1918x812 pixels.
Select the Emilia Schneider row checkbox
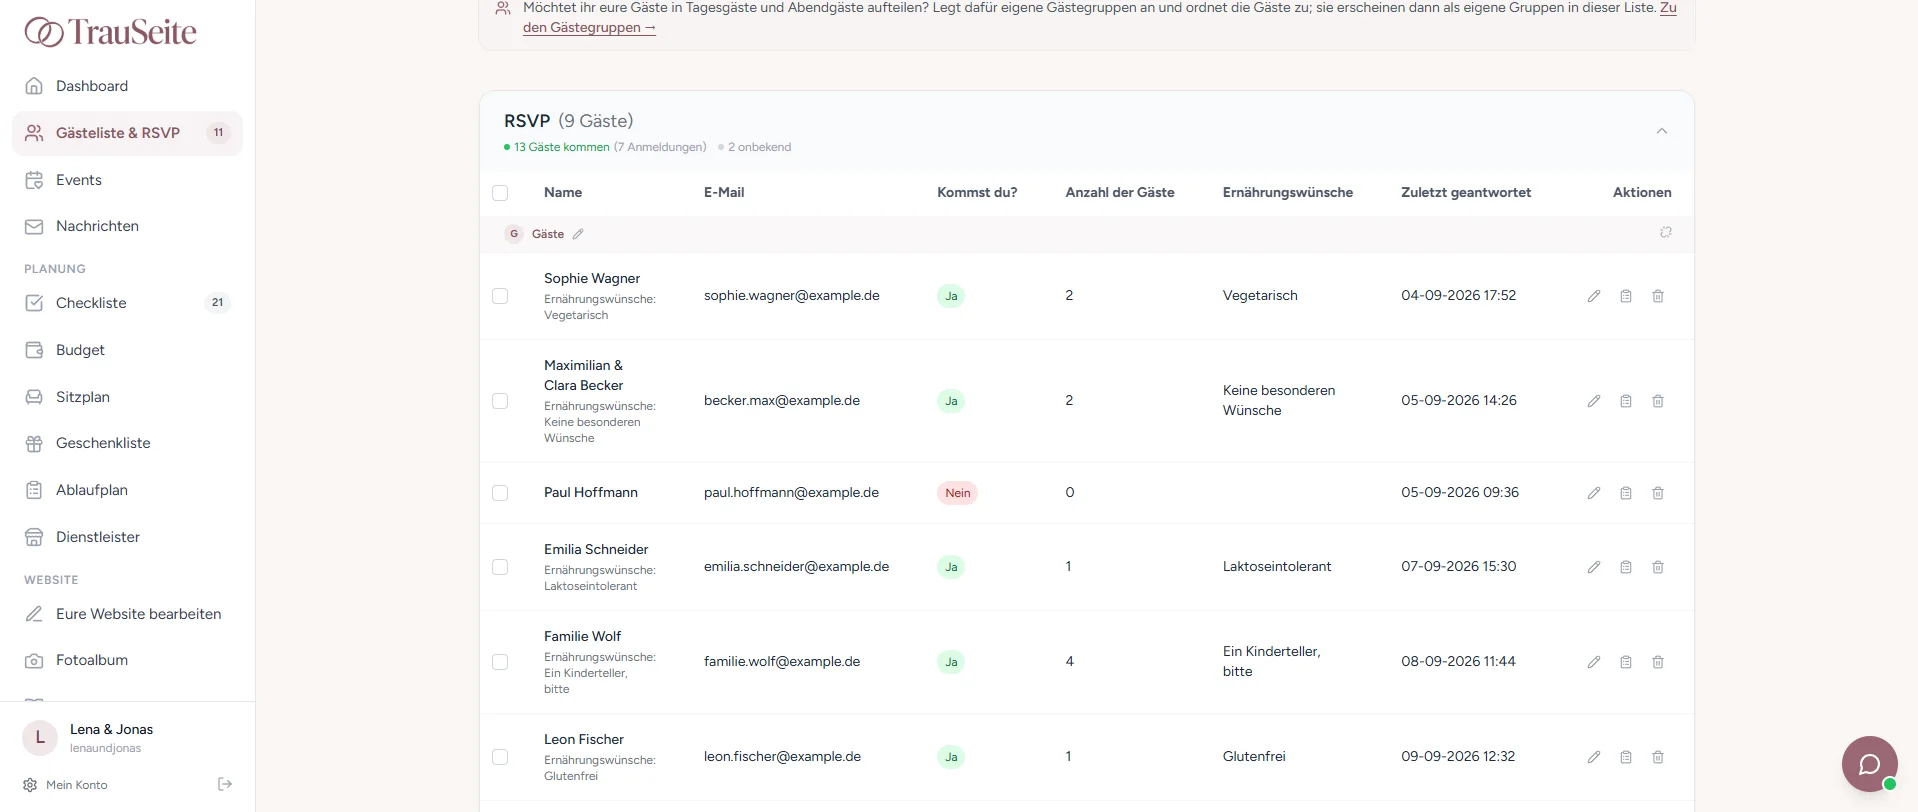click(x=500, y=567)
